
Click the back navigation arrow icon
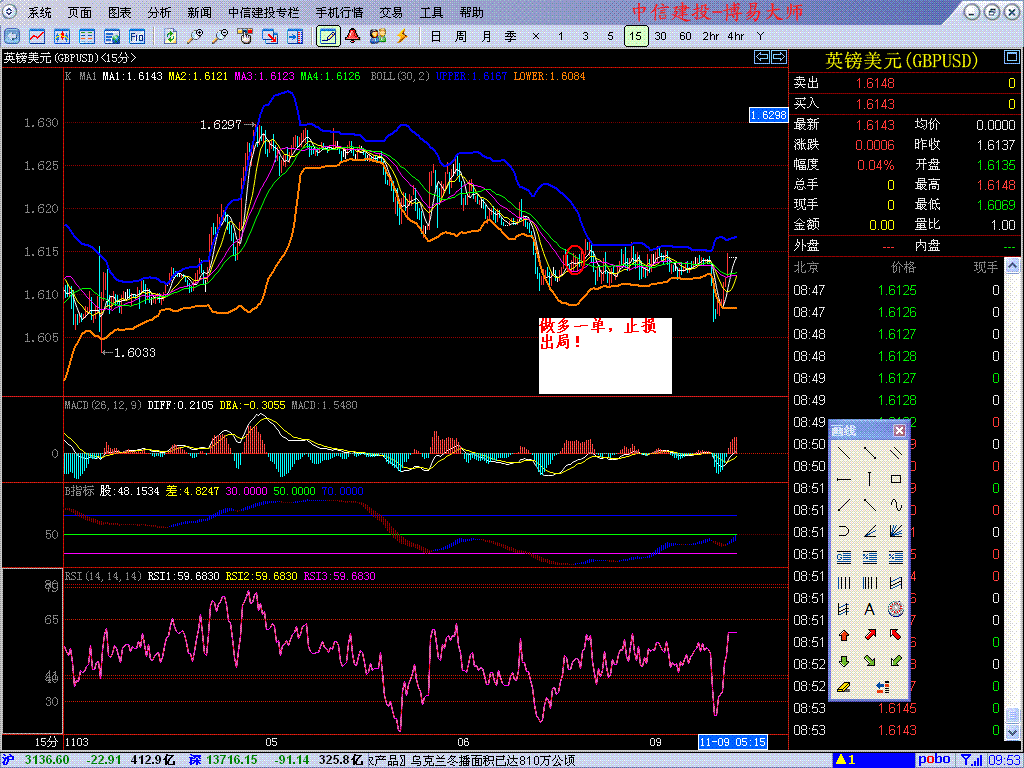(x=12, y=36)
